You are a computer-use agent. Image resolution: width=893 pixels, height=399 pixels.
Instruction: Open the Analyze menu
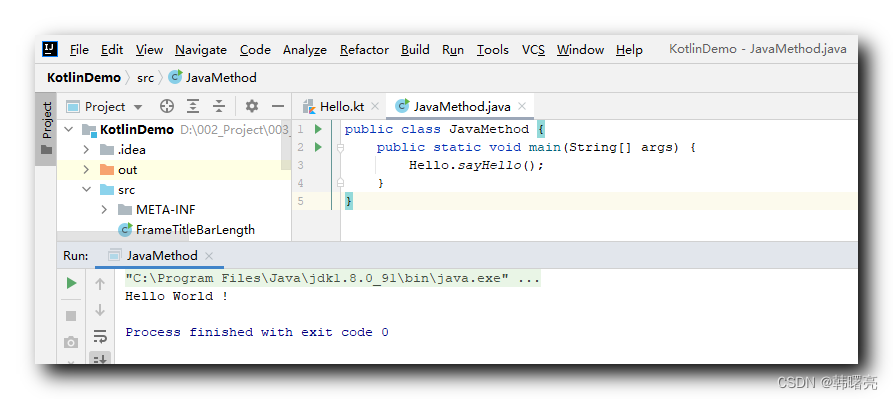305,50
